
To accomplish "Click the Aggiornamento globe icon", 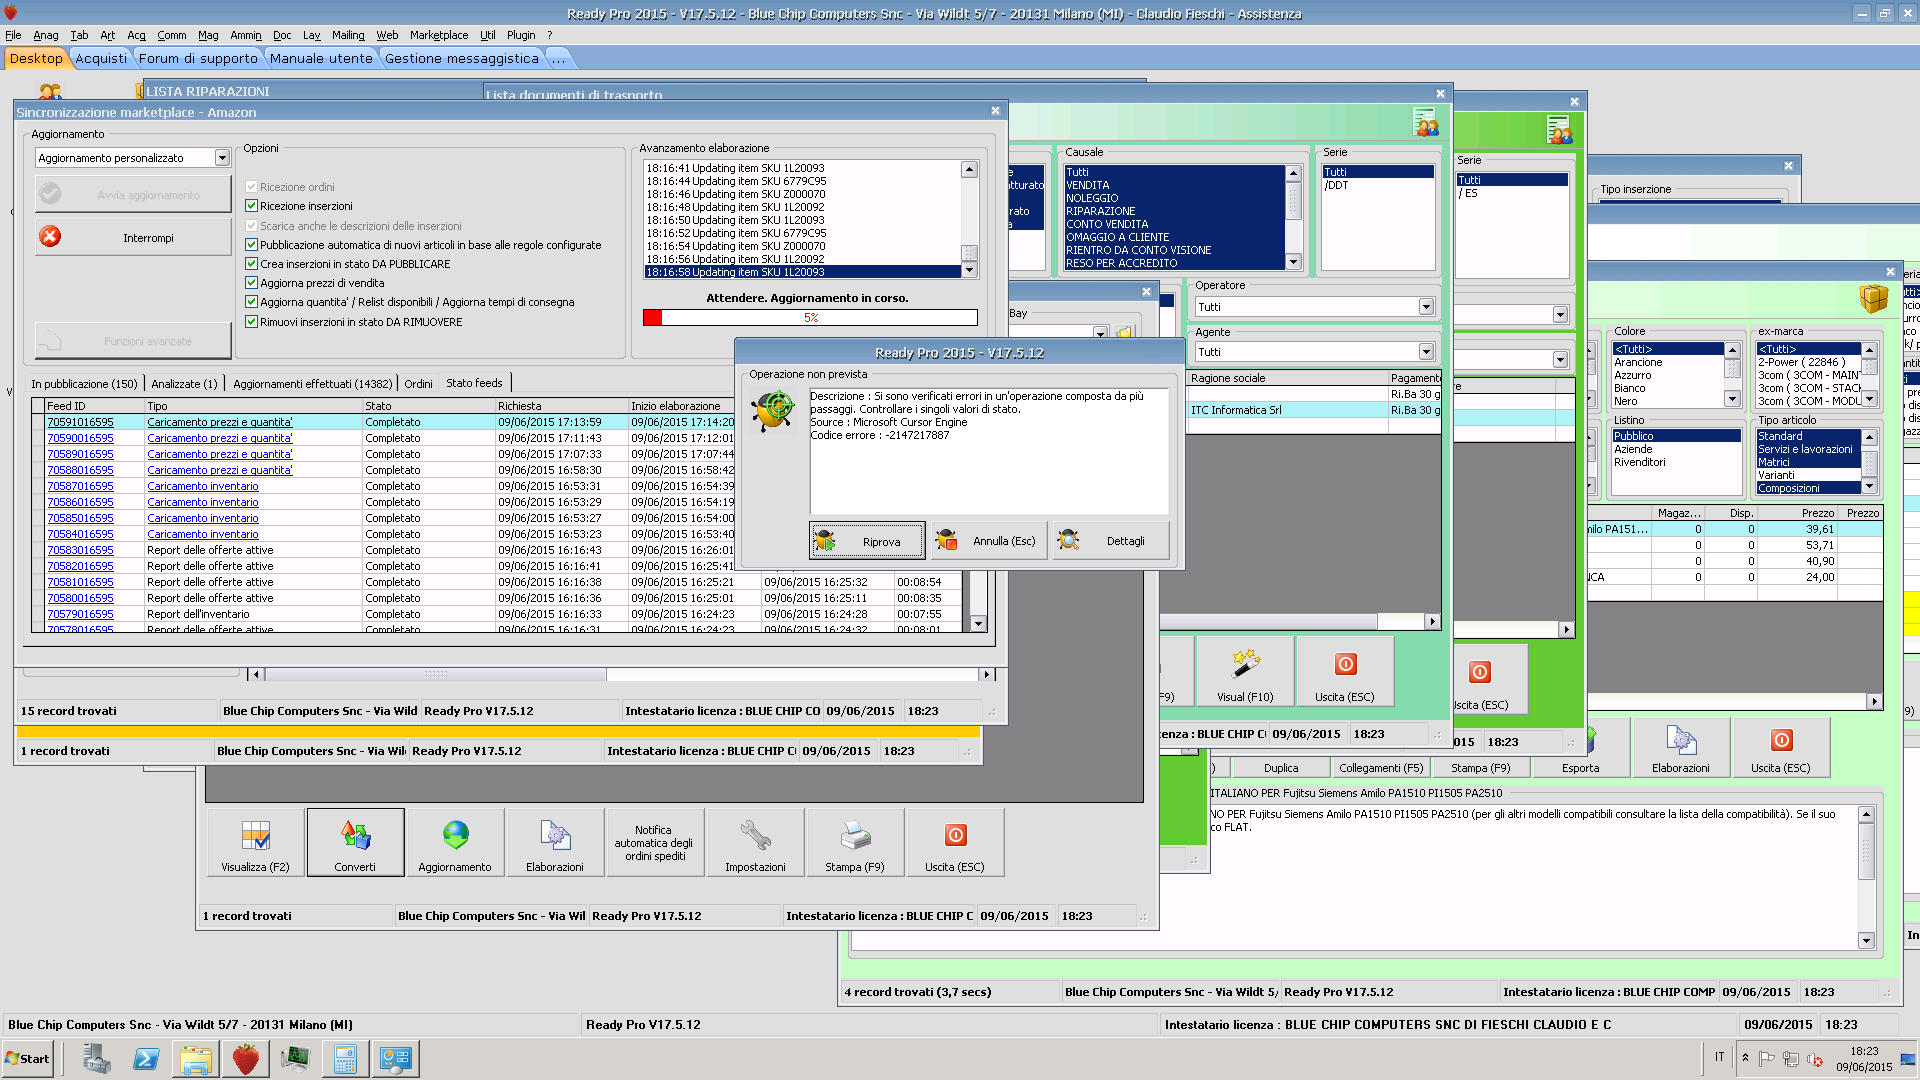I will 455,843.
